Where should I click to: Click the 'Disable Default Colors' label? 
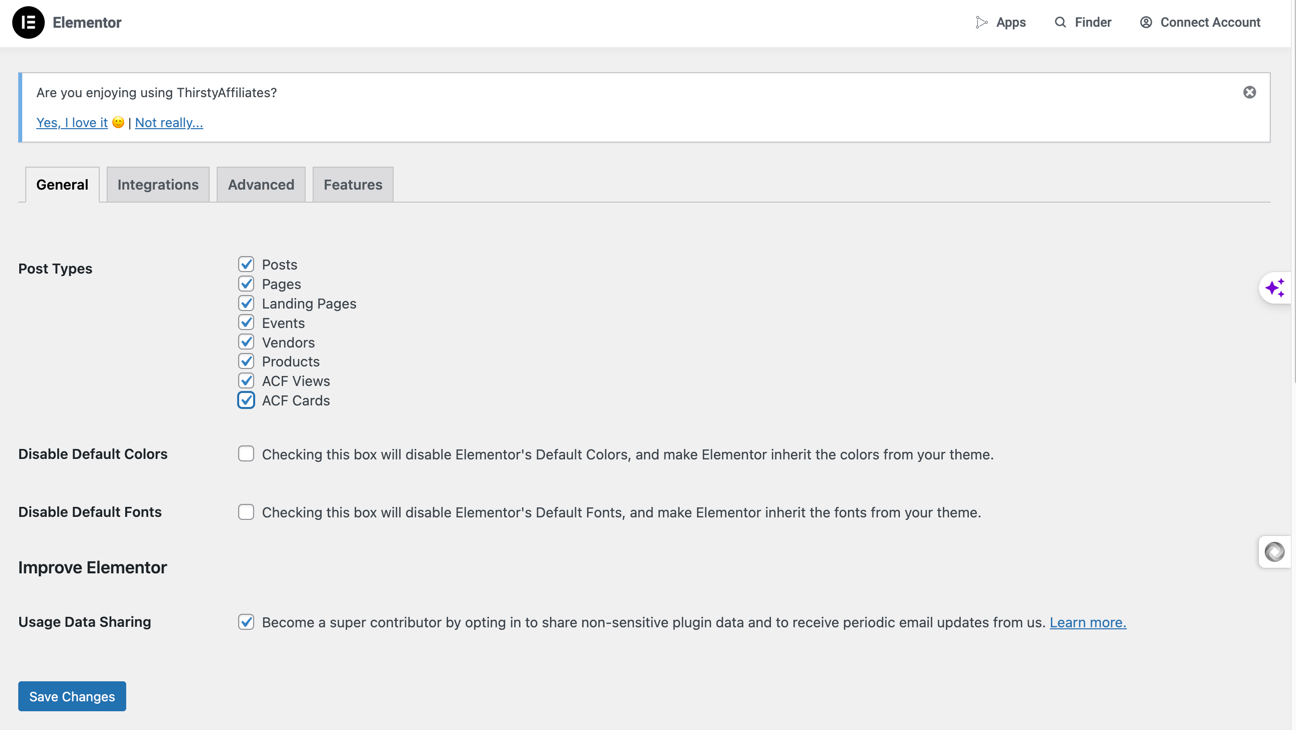pyautogui.click(x=93, y=453)
